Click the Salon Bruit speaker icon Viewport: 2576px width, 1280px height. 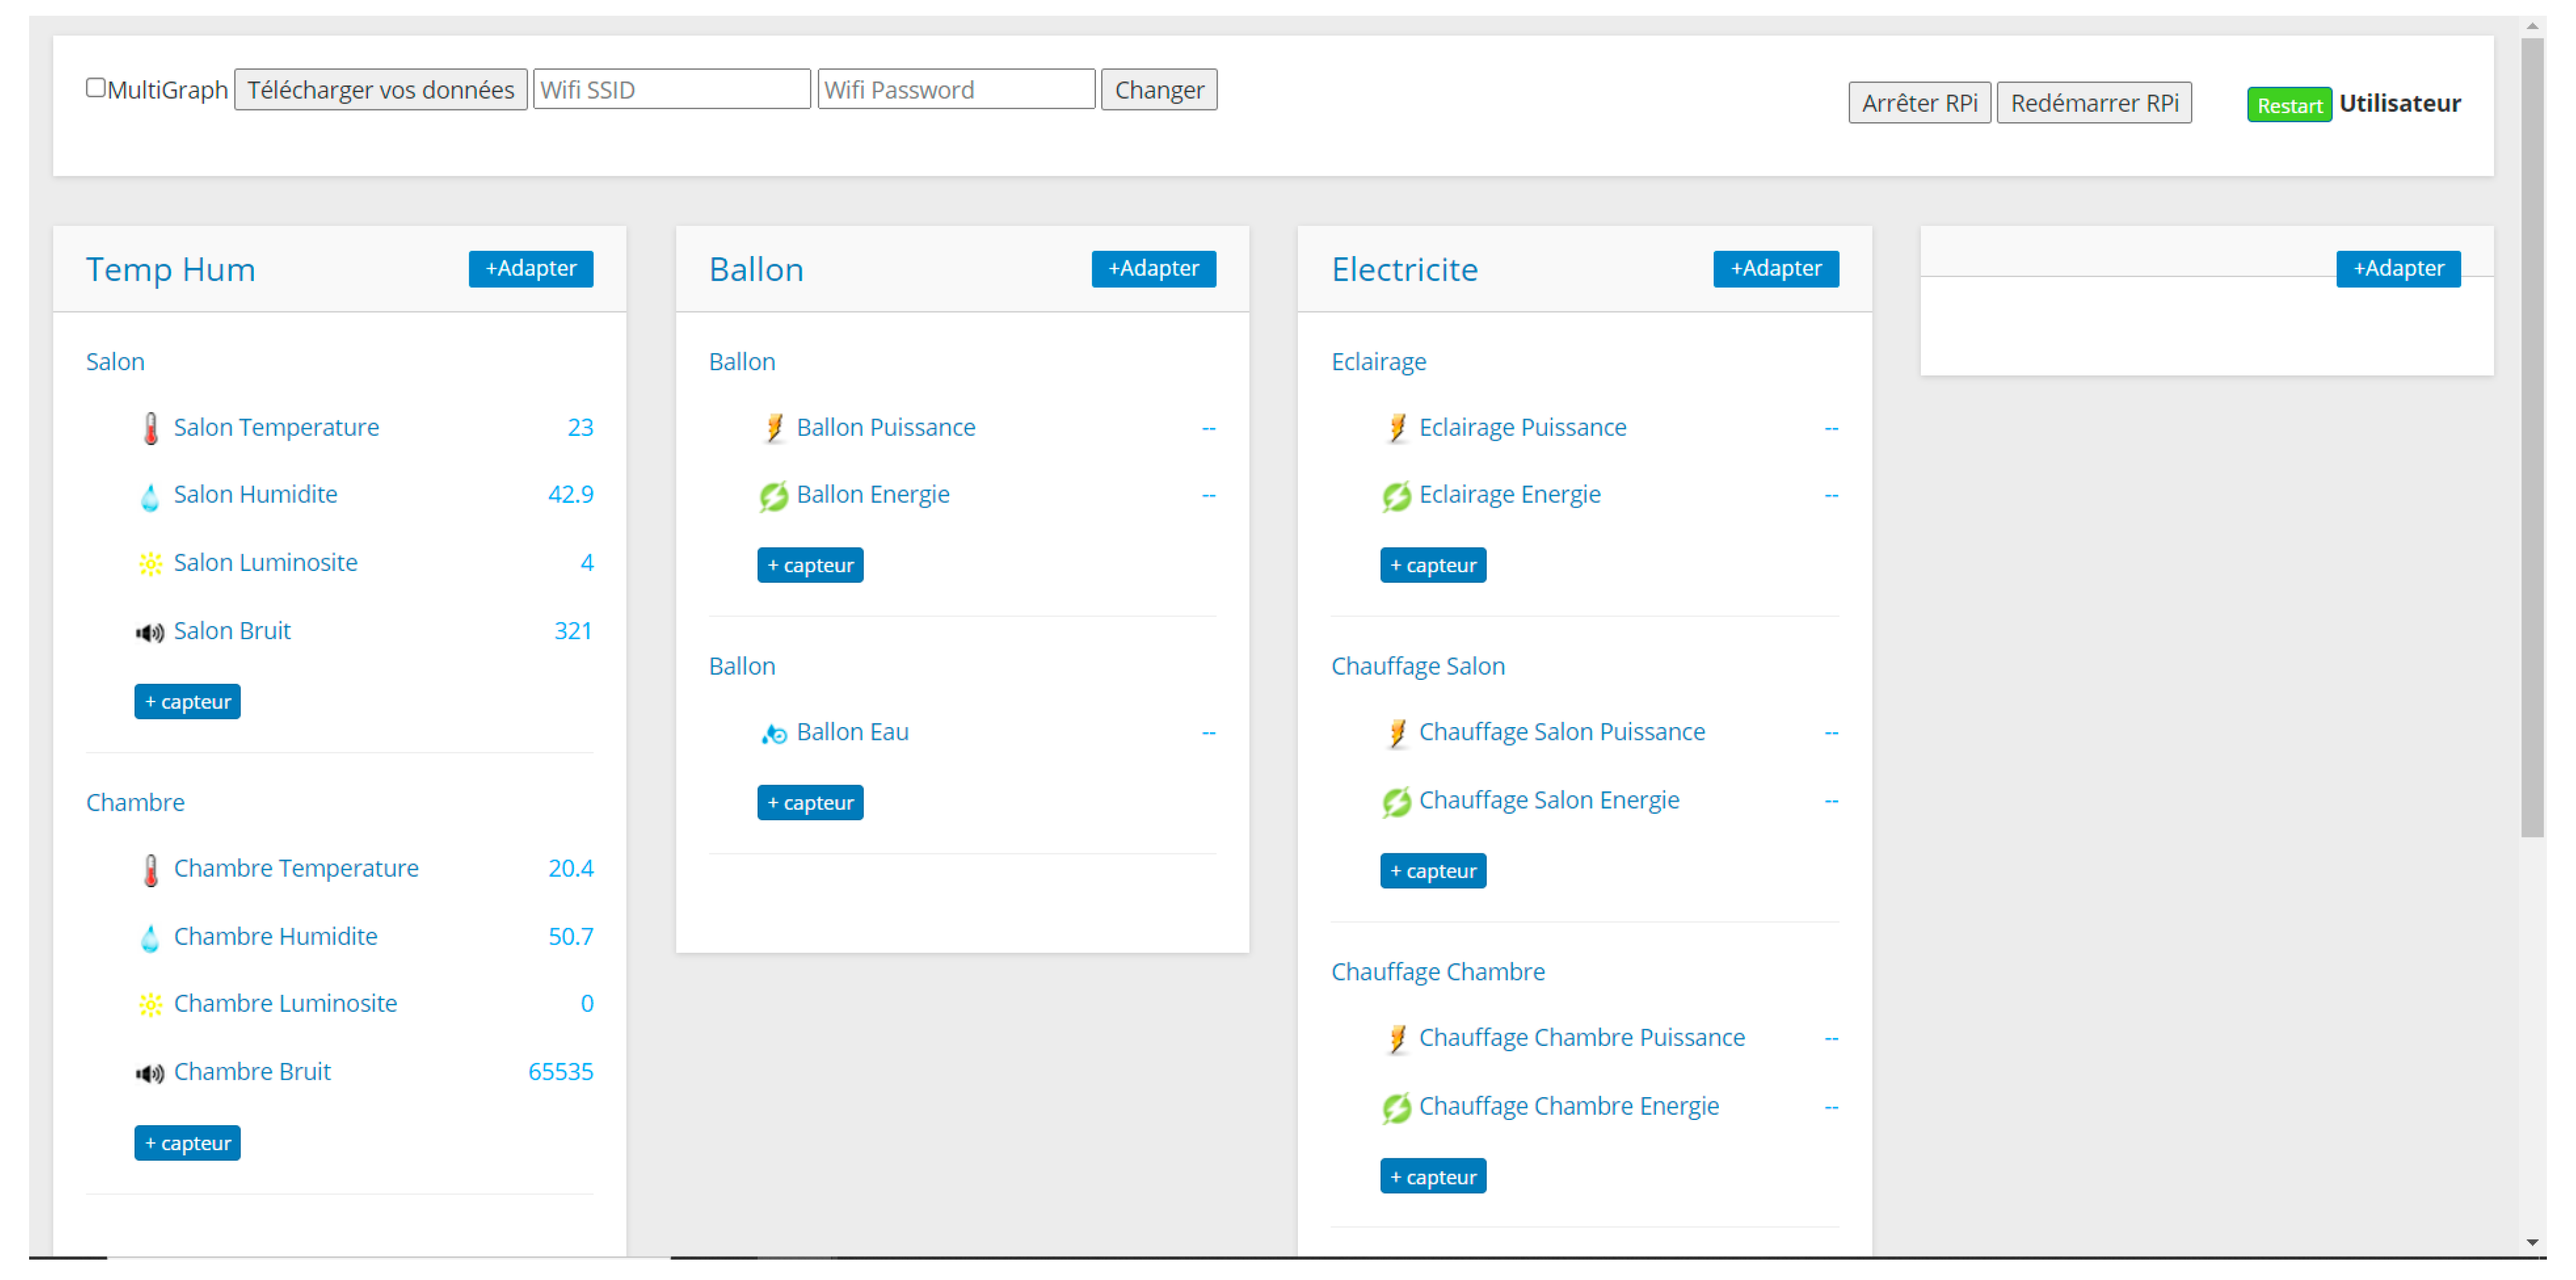(150, 632)
